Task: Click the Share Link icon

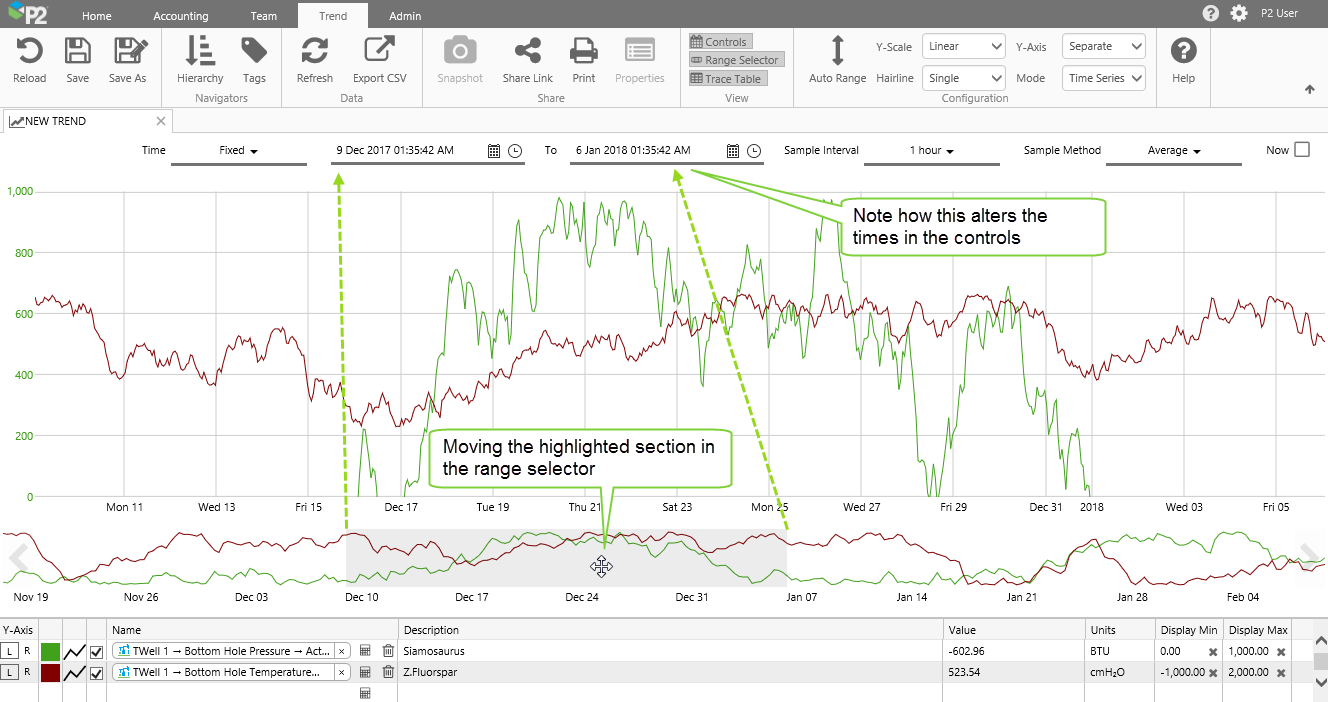Action: (527, 51)
